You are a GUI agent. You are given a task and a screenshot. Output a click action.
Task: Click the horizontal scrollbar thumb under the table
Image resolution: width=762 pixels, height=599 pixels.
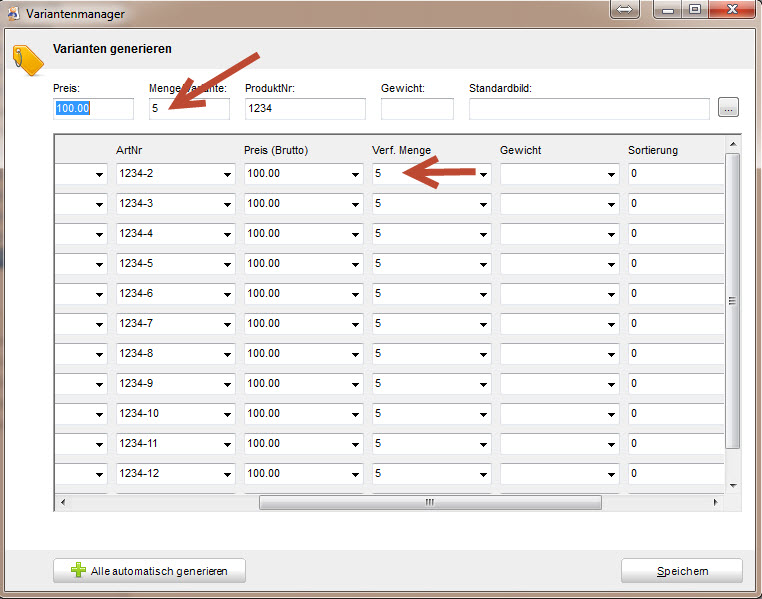(430, 502)
